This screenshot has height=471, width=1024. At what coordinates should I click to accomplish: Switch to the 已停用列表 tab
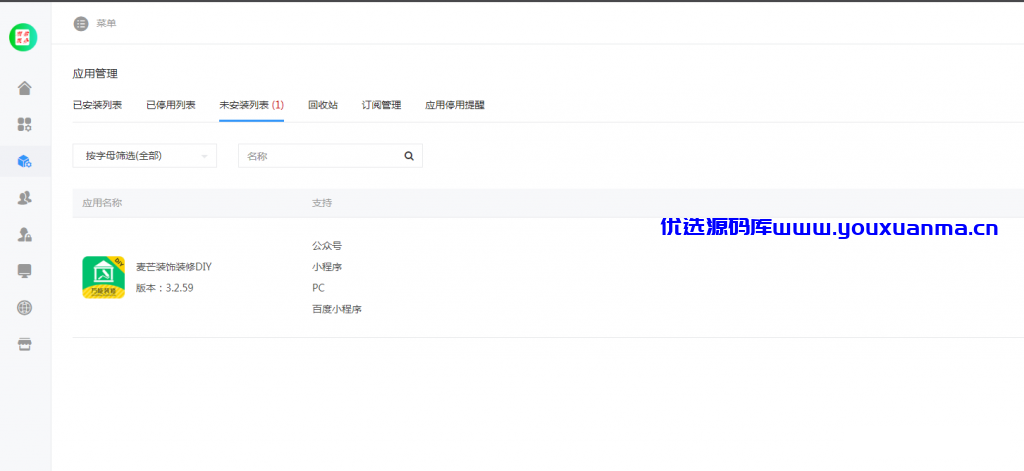(170, 105)
